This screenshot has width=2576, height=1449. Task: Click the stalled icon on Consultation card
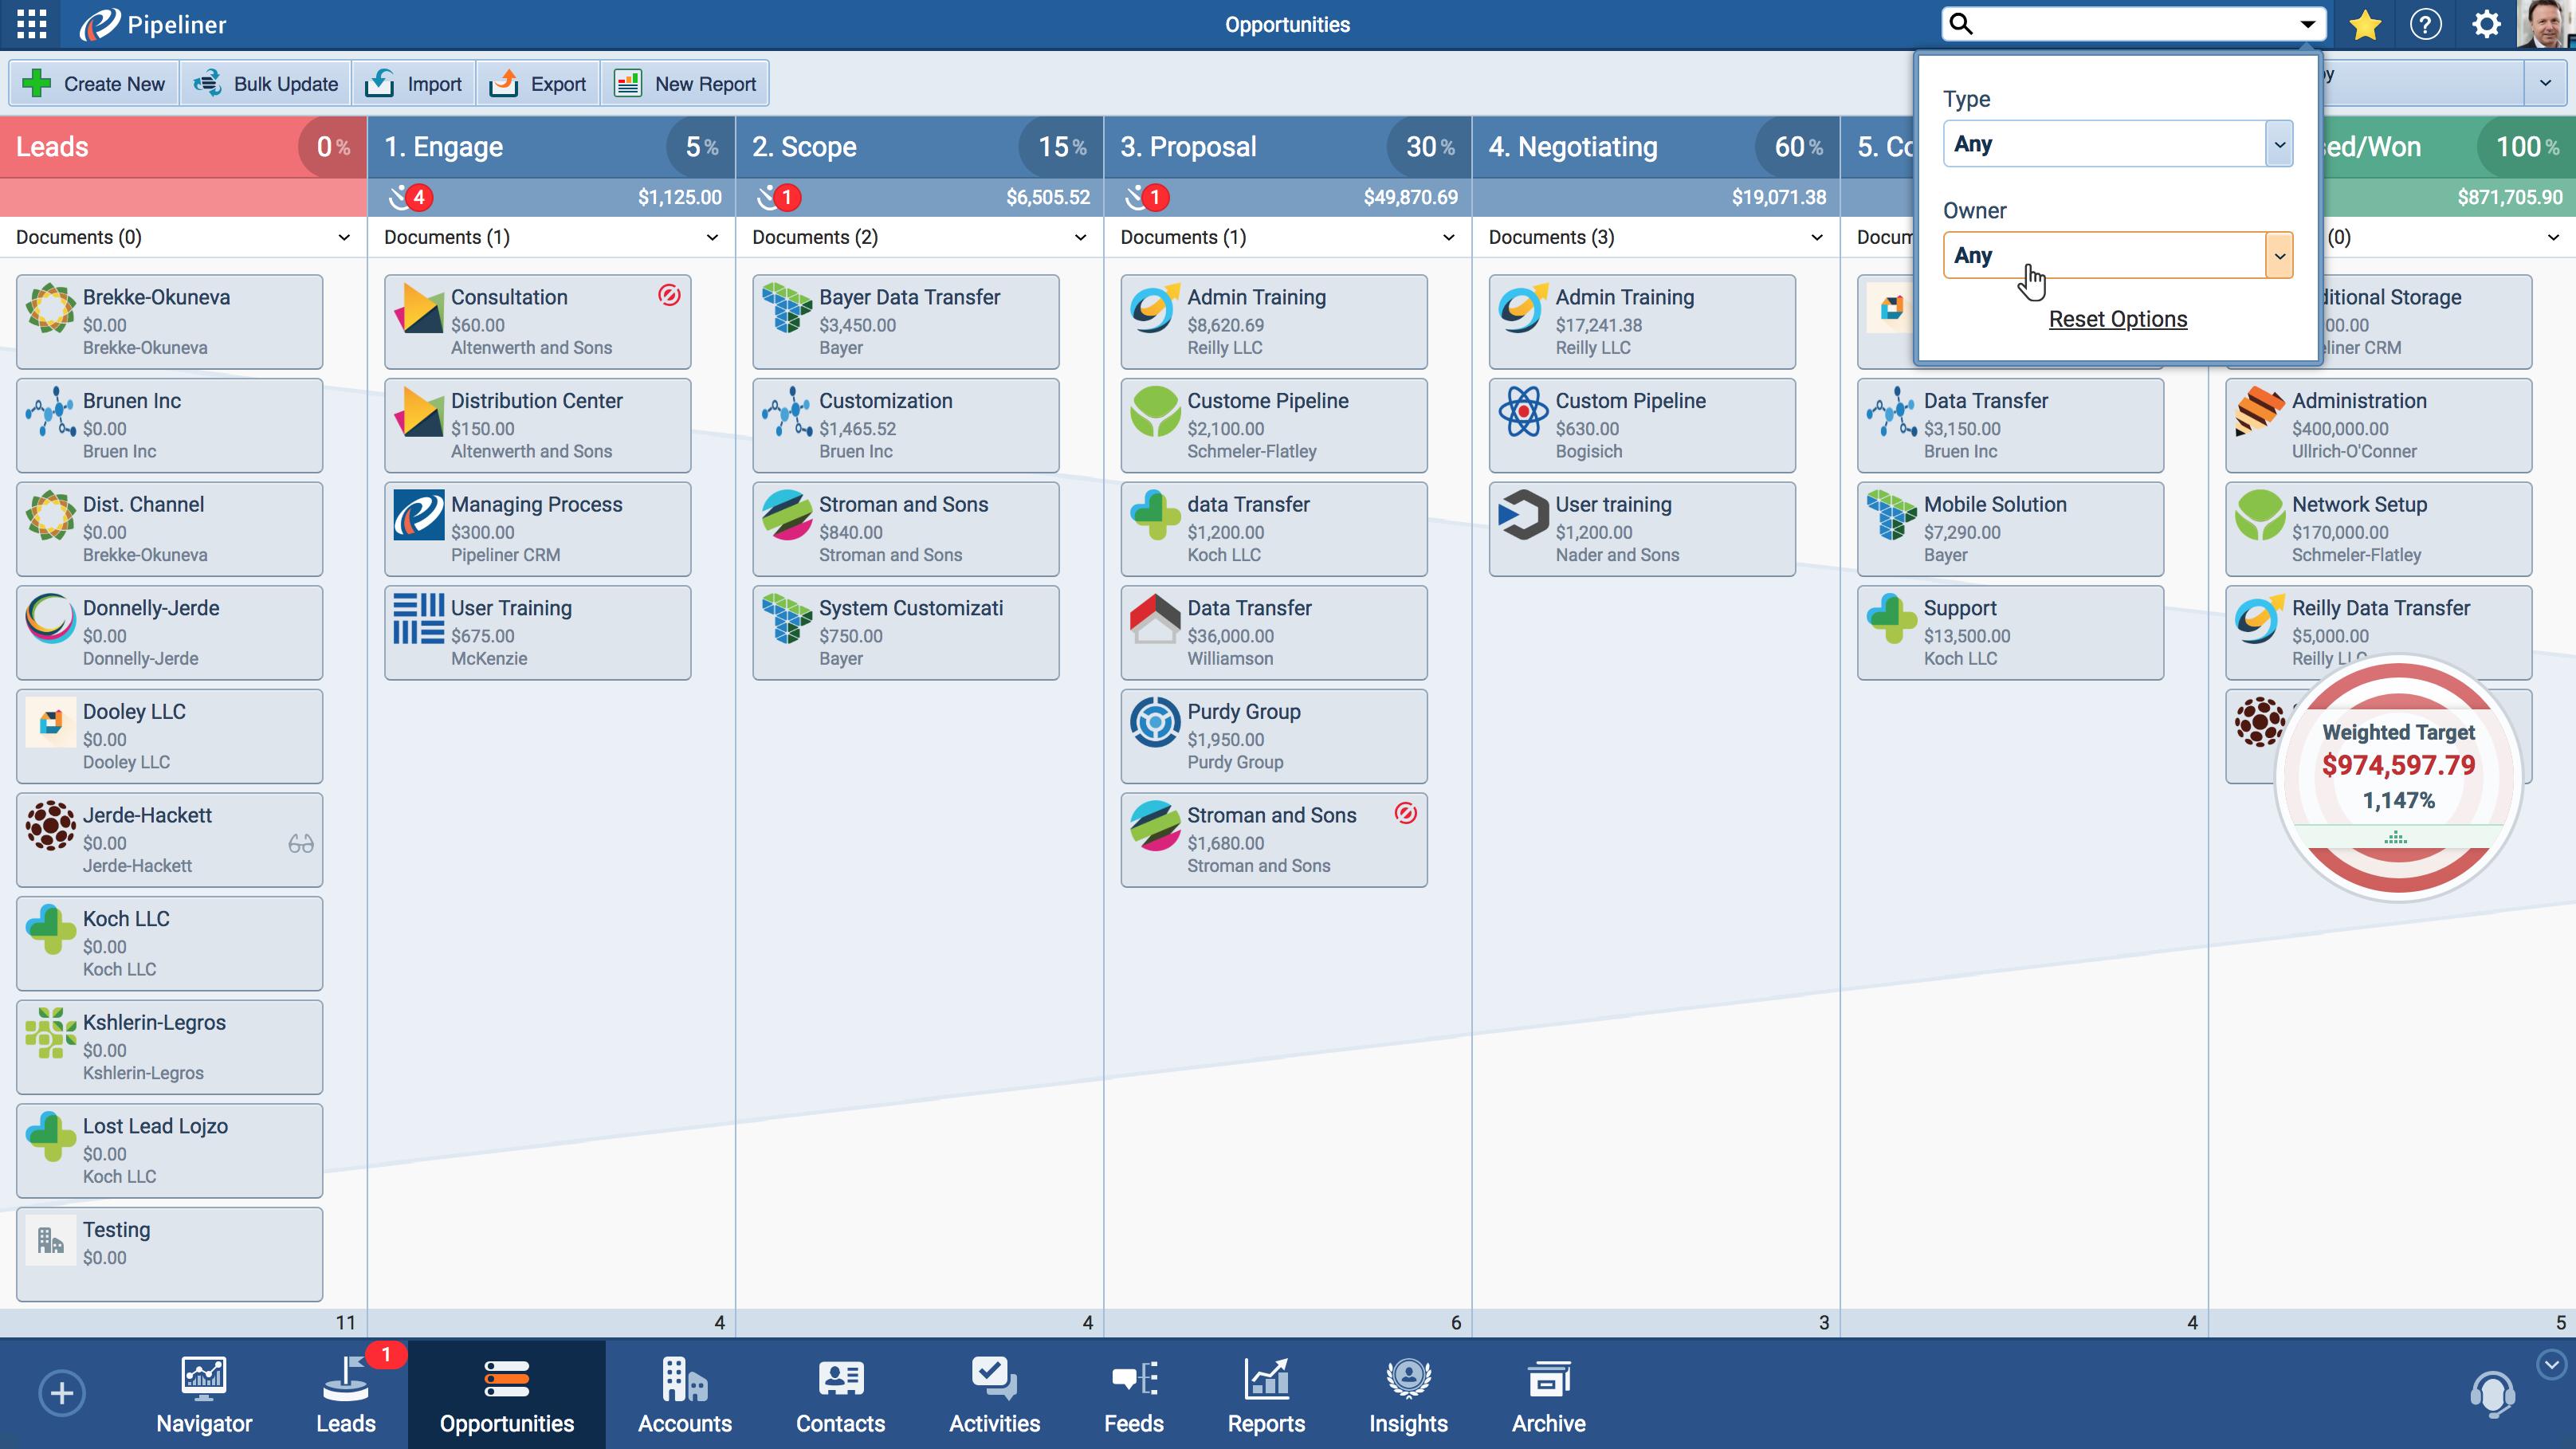pos(669,295)
